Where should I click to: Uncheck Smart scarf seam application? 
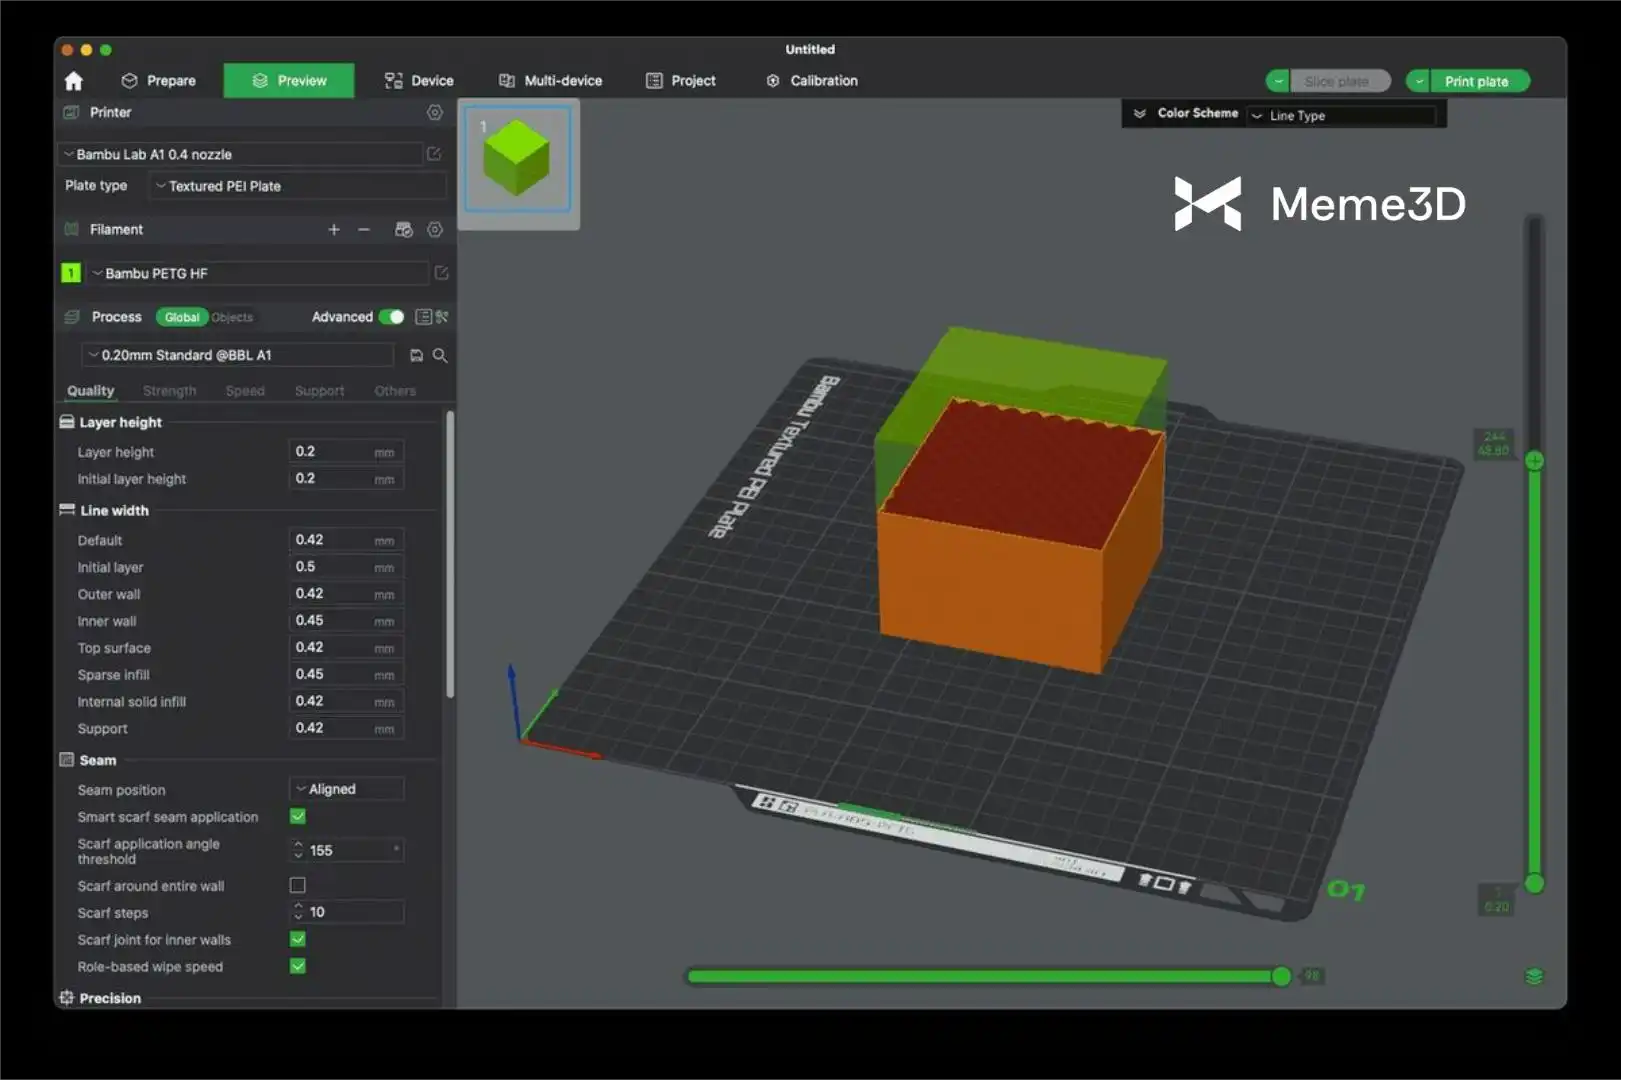[298, 816]
